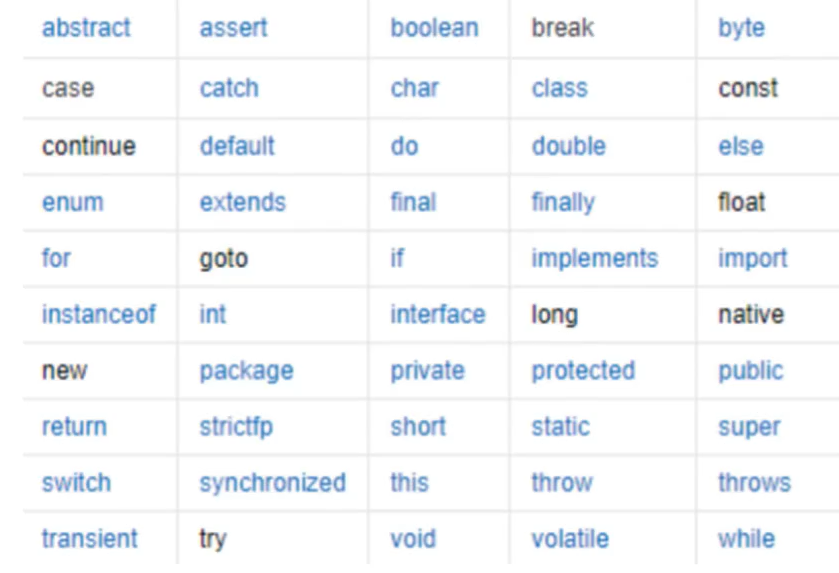
Task: Click the 'boolean' keyword link
Action: 434,28
